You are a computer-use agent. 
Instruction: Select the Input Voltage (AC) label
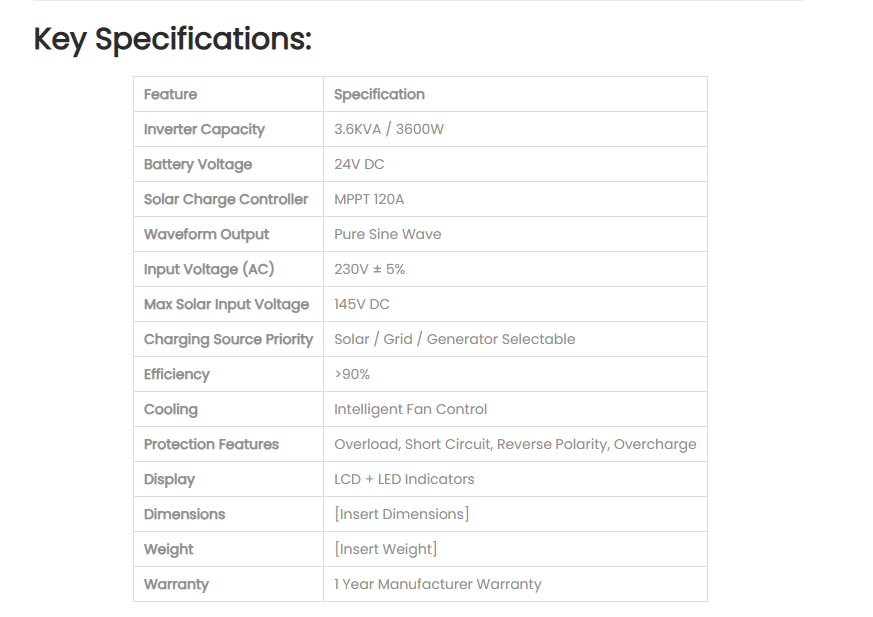point(209,270)
